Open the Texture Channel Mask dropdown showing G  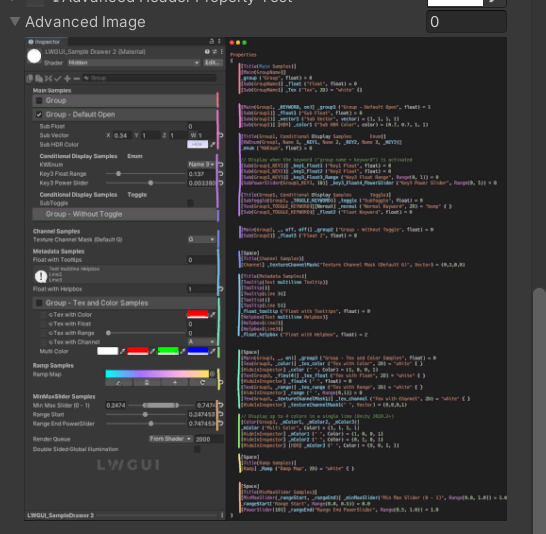[201, 239]
